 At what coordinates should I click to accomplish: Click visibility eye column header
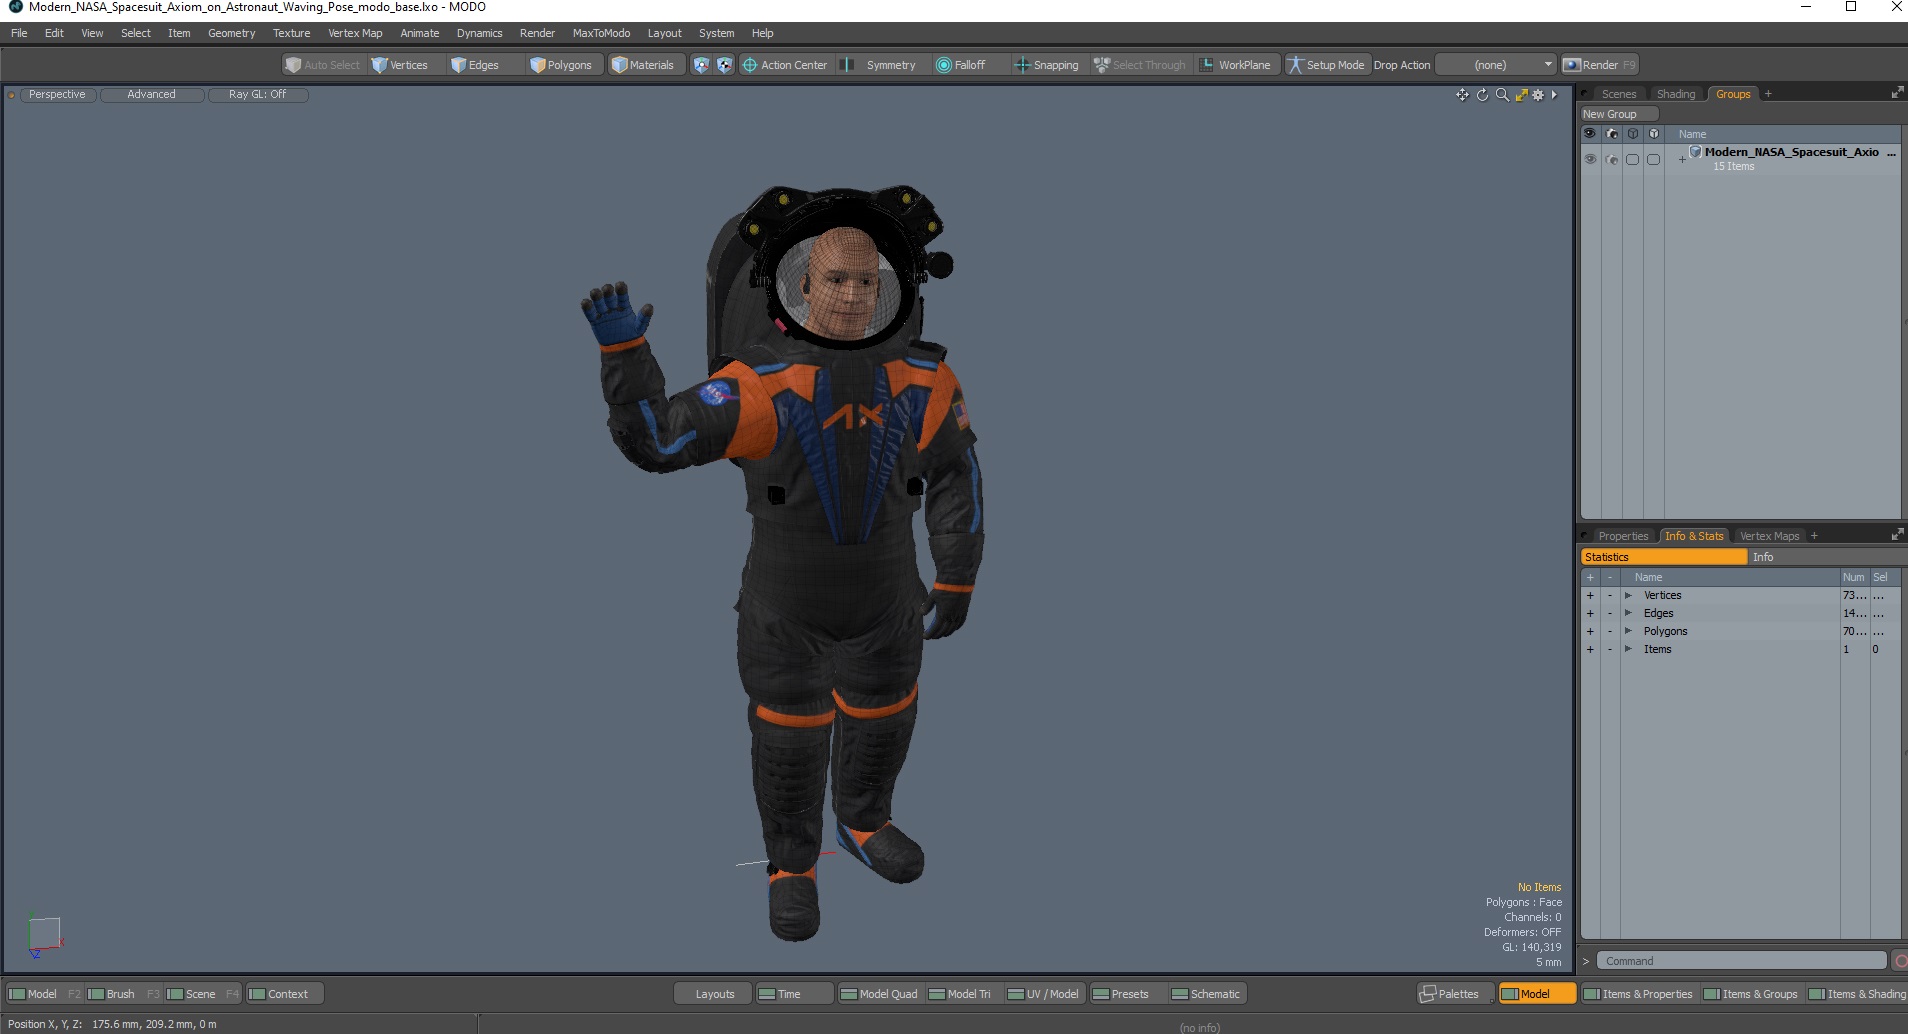coord(1590,133)
